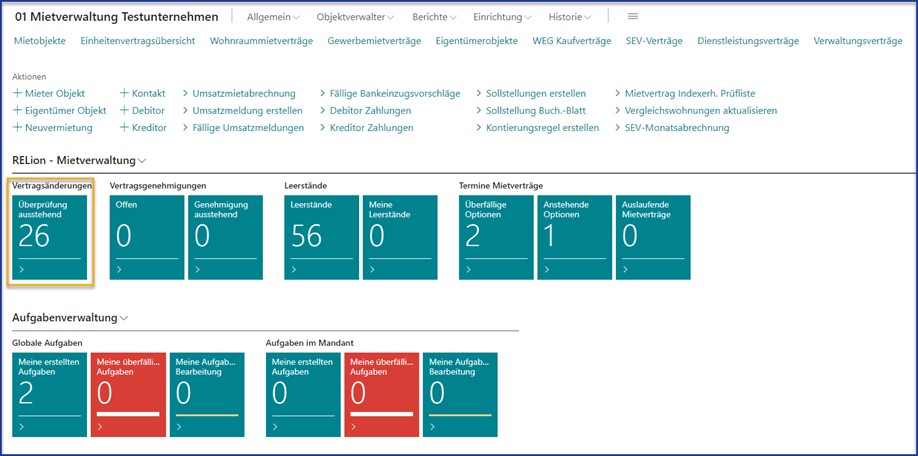Click the hamburger menu icon in navigation bar
The image size is (918, 456).
(x=632, y=17)
